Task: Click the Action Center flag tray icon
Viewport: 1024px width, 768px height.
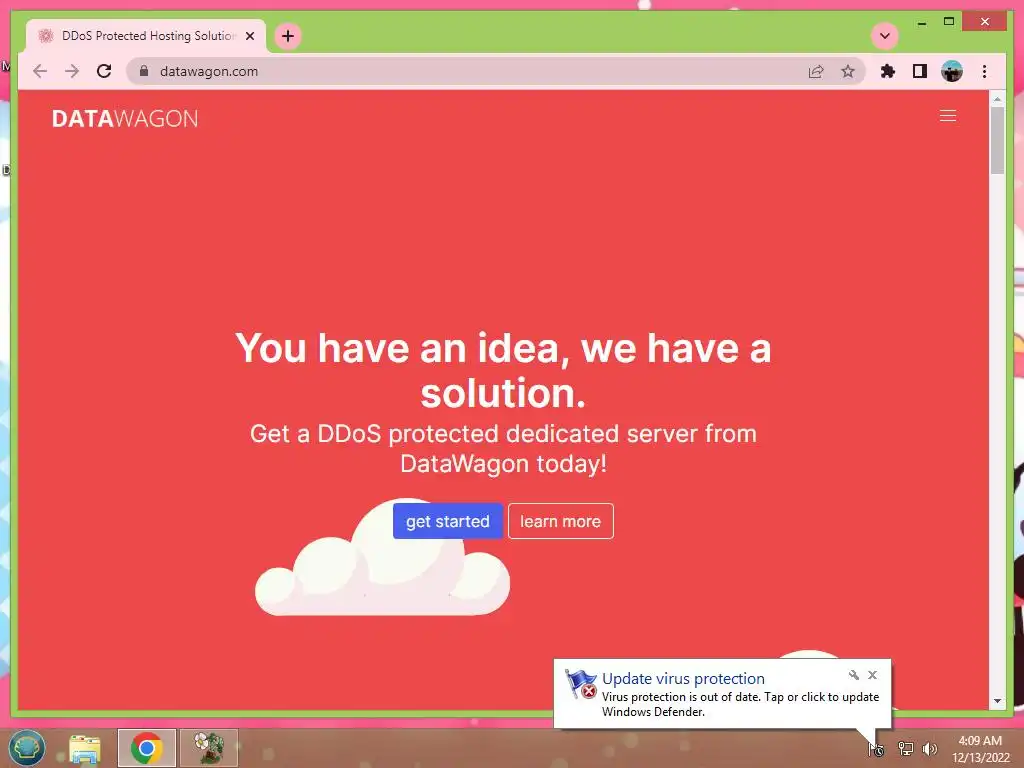Action: tap(876, 749)
